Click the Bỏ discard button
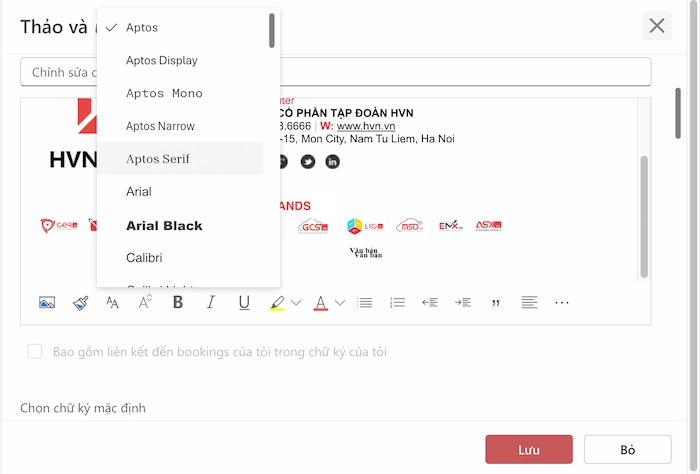This screenshot has width=700, height=474. point(627,449)
